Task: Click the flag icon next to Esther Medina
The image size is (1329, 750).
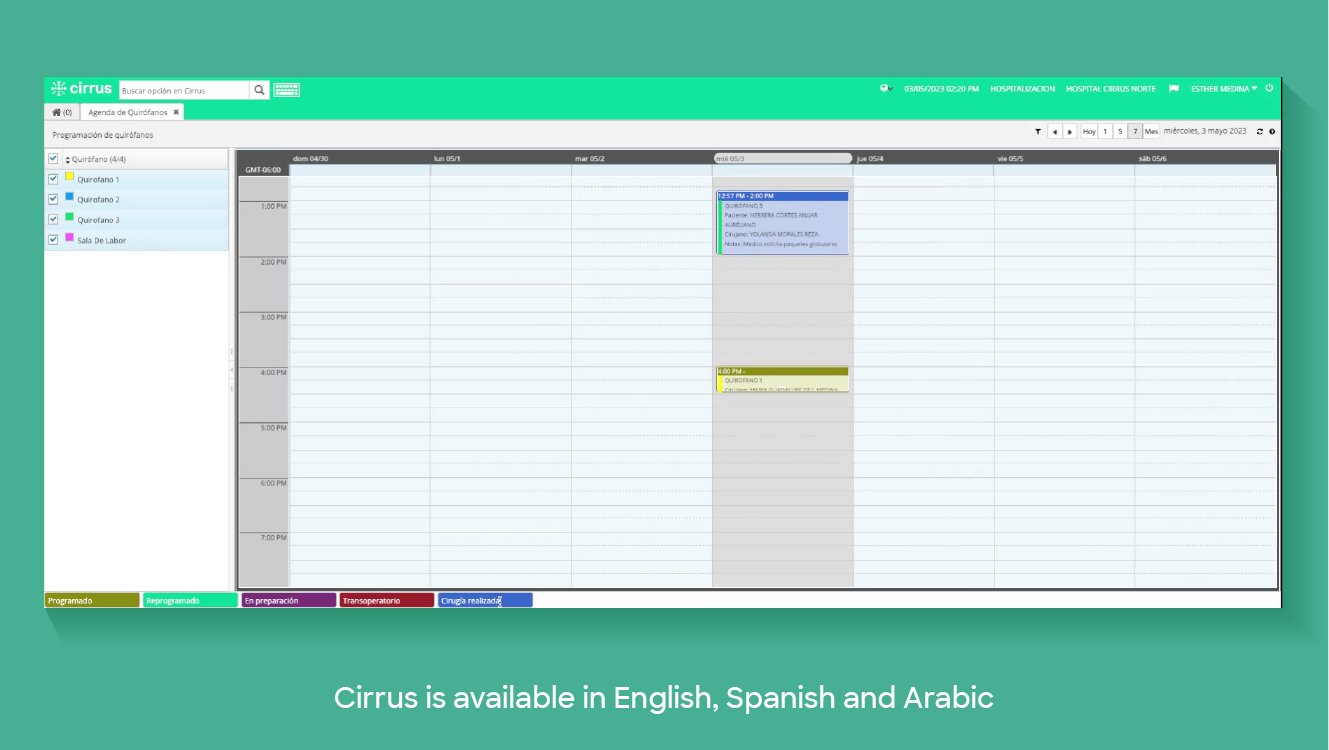Action: click(x=1173, y=88)
